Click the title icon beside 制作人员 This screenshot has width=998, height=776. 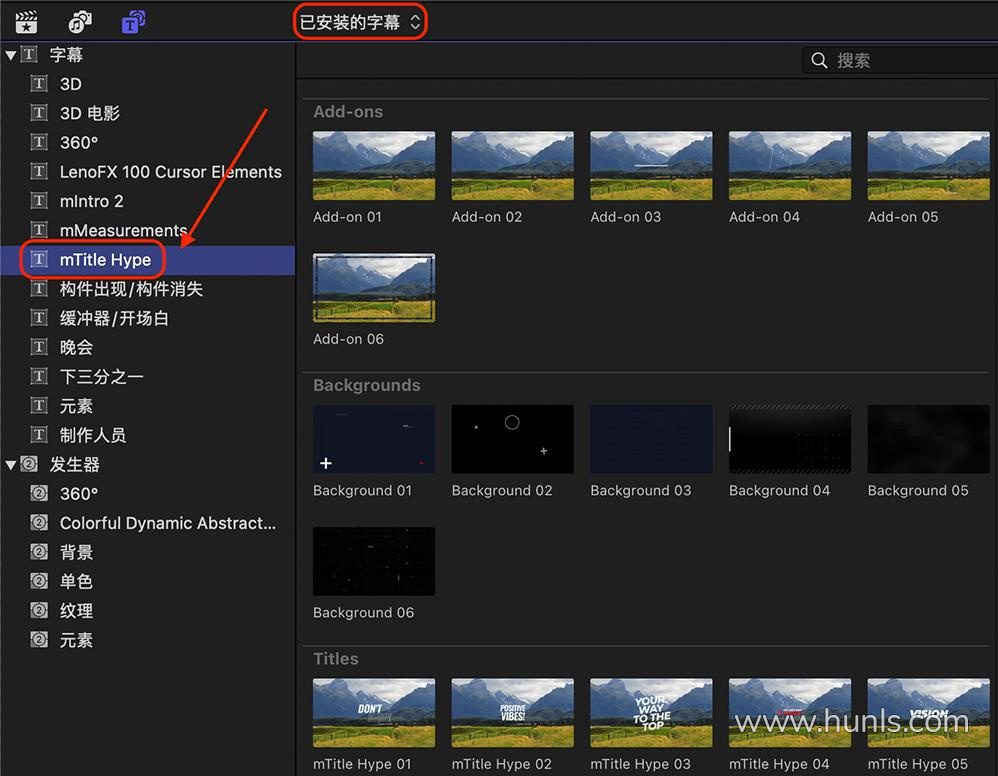[x=39, y=435]
